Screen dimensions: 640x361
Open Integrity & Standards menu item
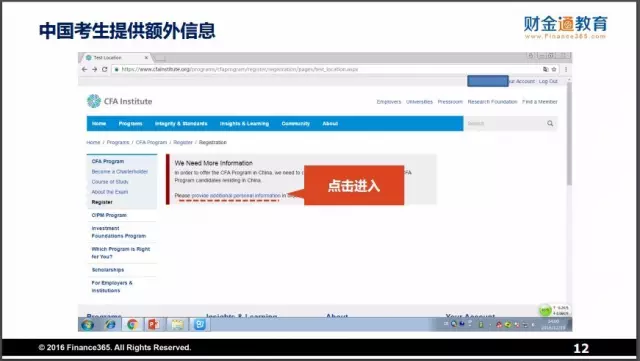pos(181,123)
